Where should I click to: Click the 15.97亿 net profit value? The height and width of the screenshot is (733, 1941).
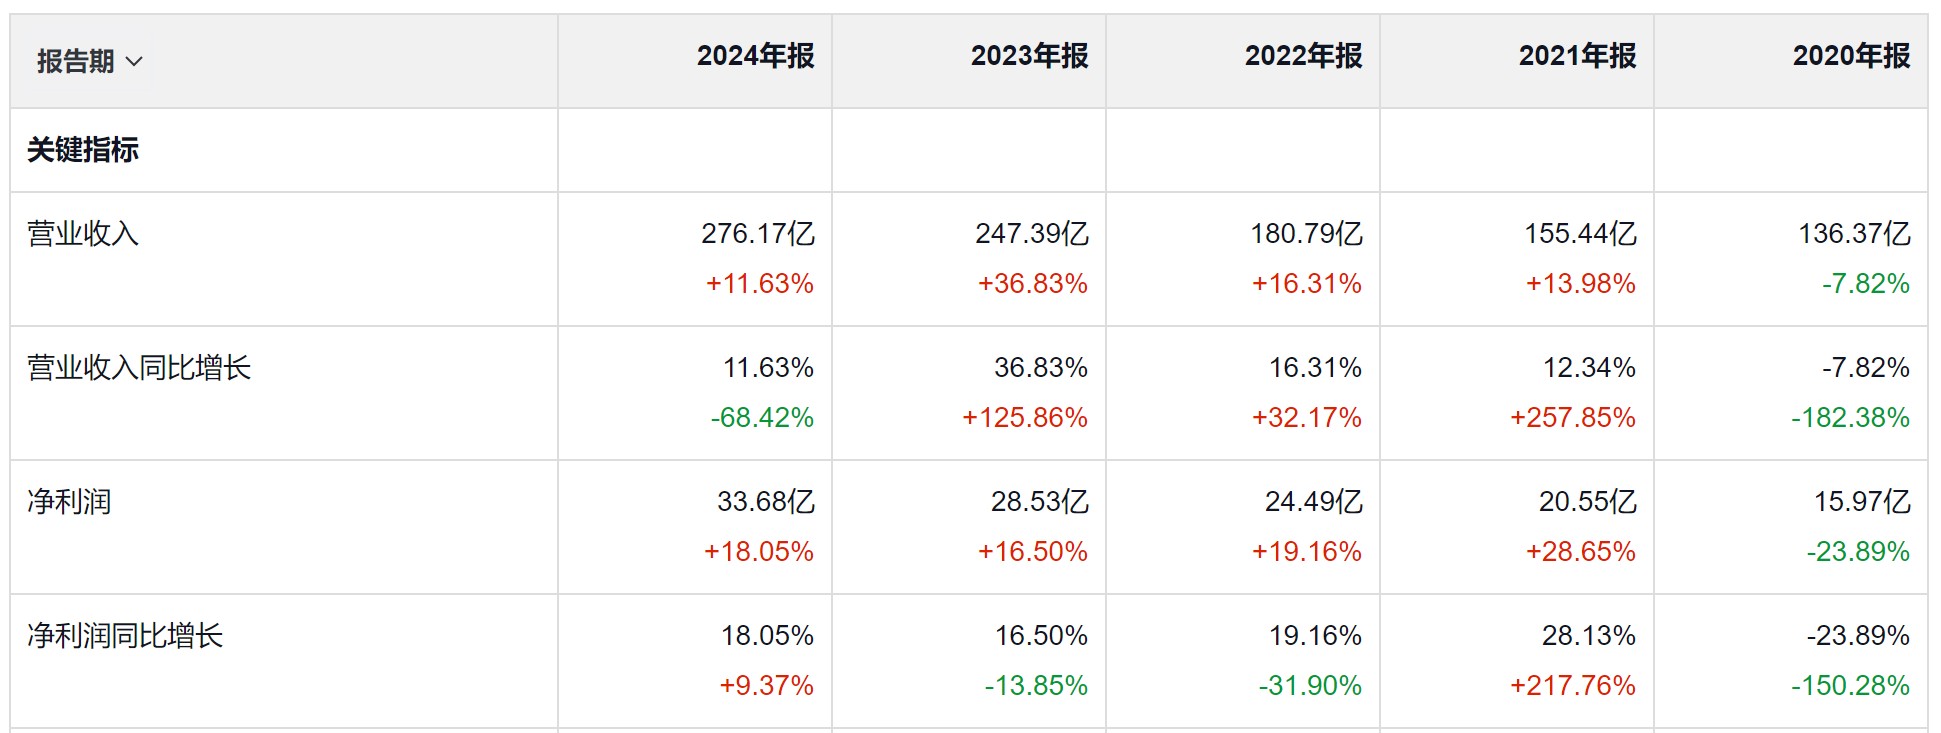coord(1862,502)
